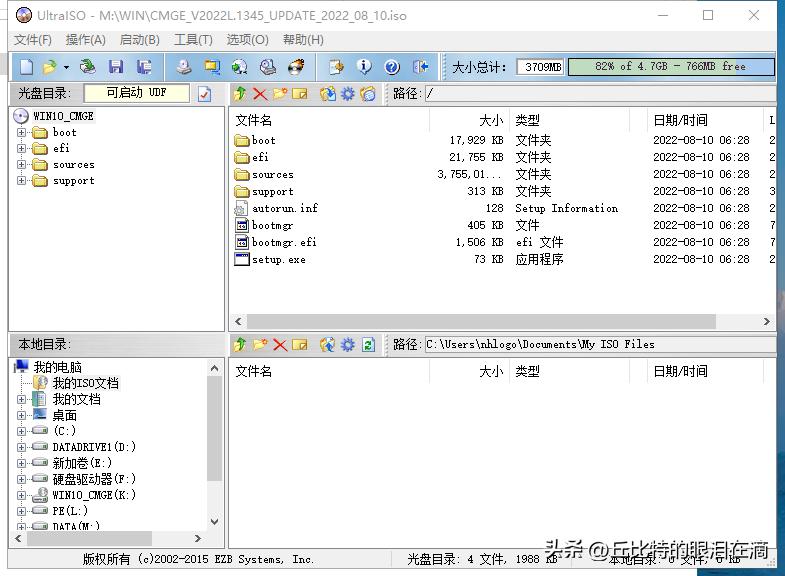The width and height of the screenshot is (785, 576).
Task: Select the WIN10_CMGE root disc node
Action: [x=63, y=116]
